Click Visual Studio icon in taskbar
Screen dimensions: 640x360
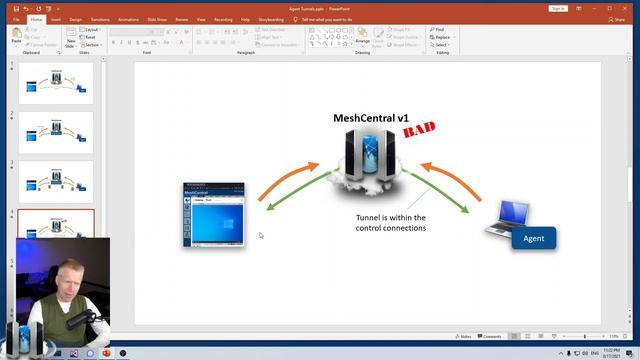tap(74, 353)
